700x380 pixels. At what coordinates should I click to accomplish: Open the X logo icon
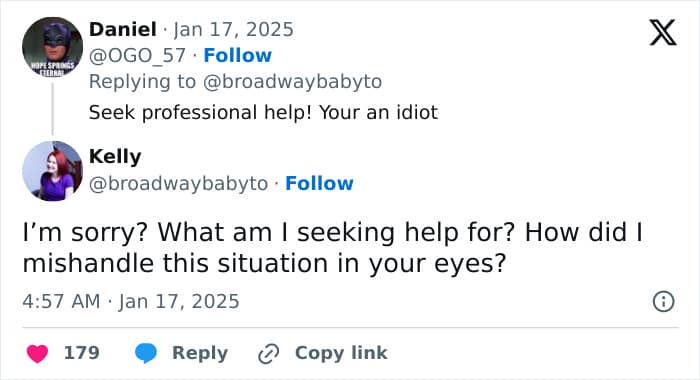pos(663,32)
